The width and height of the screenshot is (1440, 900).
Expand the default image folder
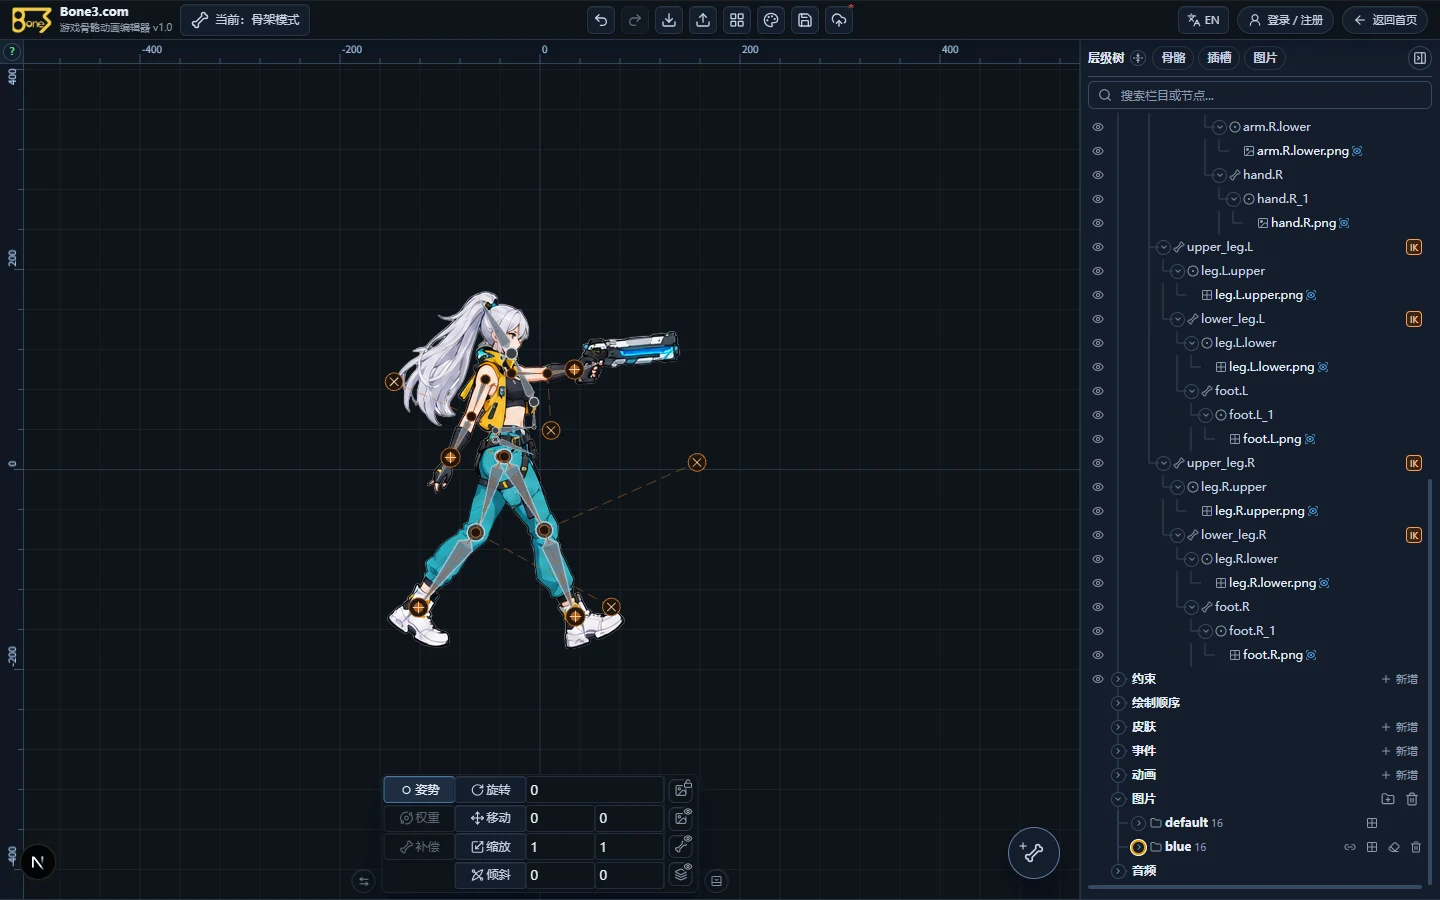tap(1139, 823)
